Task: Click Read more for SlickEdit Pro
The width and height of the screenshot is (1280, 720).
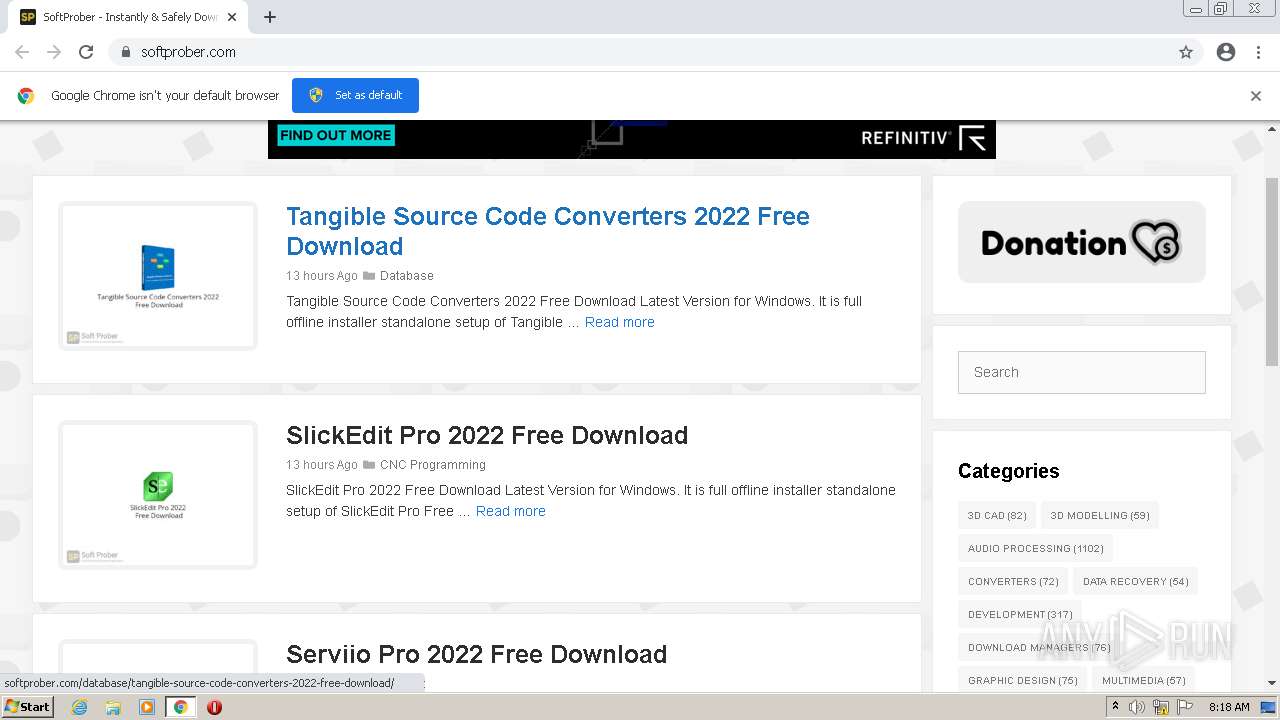Action: [511, 511]
